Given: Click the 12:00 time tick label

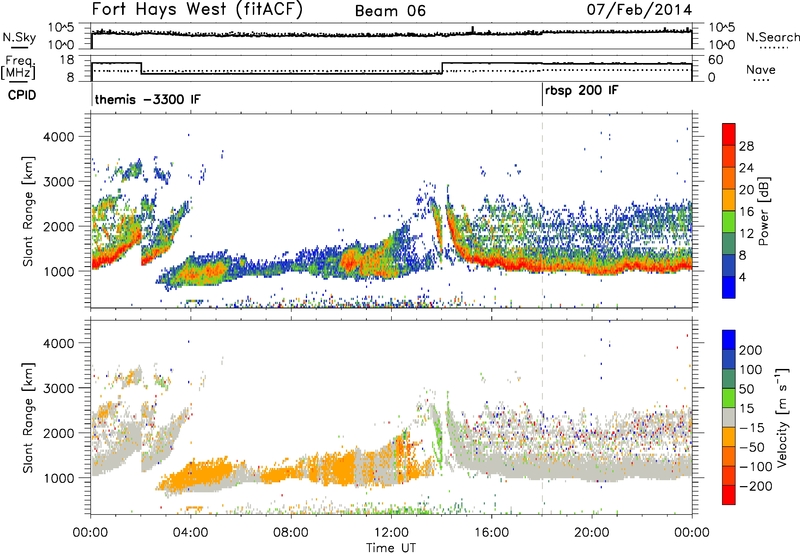Looking at the screenshot, I should pyautogui.click(x=391, y=533).
